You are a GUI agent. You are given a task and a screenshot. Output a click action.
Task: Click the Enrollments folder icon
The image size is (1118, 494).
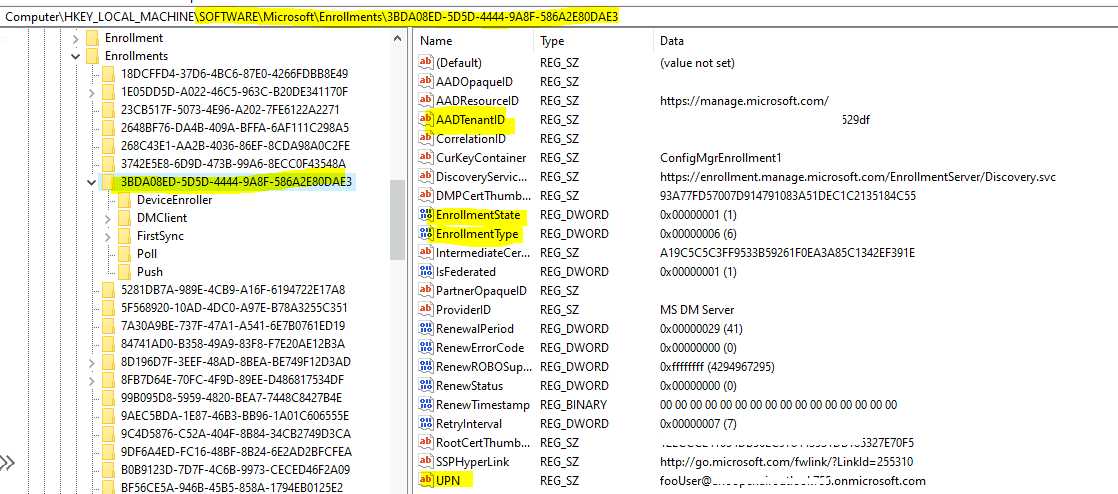tap(92, 56)
